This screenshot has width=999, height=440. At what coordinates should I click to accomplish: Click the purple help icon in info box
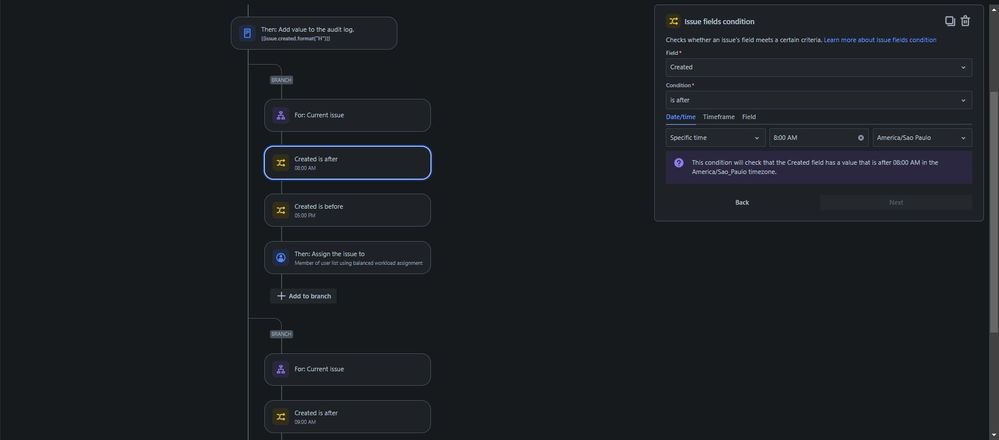pos(679,163)
